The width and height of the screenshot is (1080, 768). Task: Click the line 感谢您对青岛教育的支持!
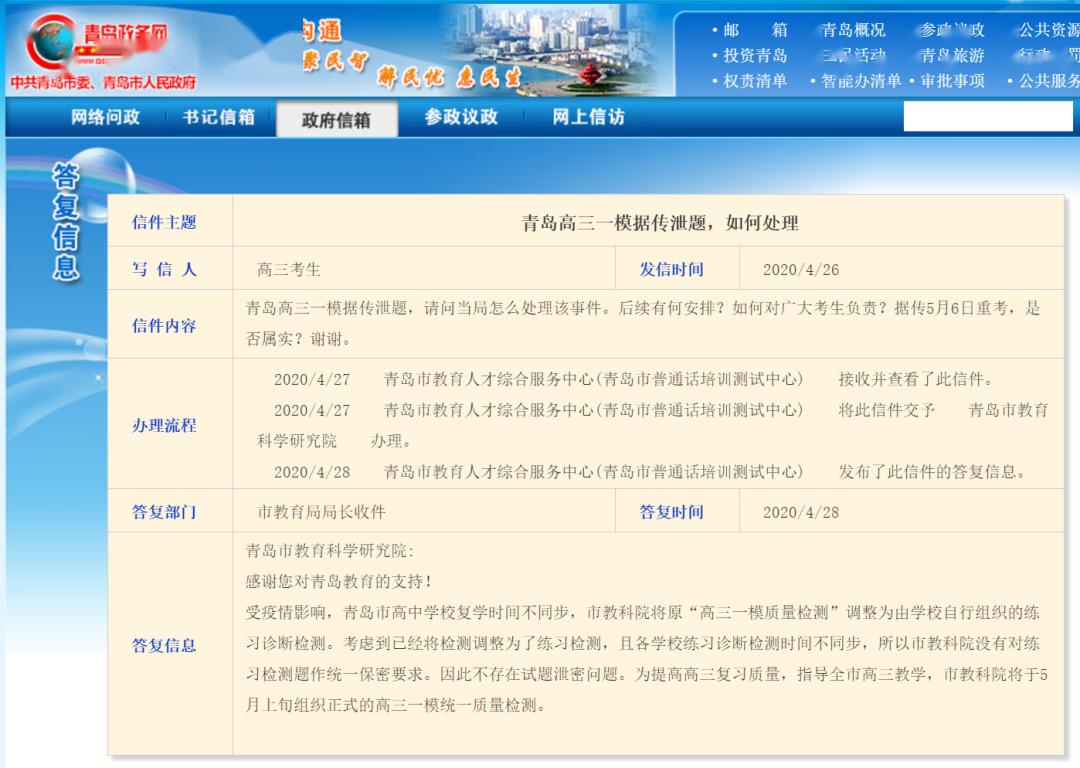coord(338,581)
